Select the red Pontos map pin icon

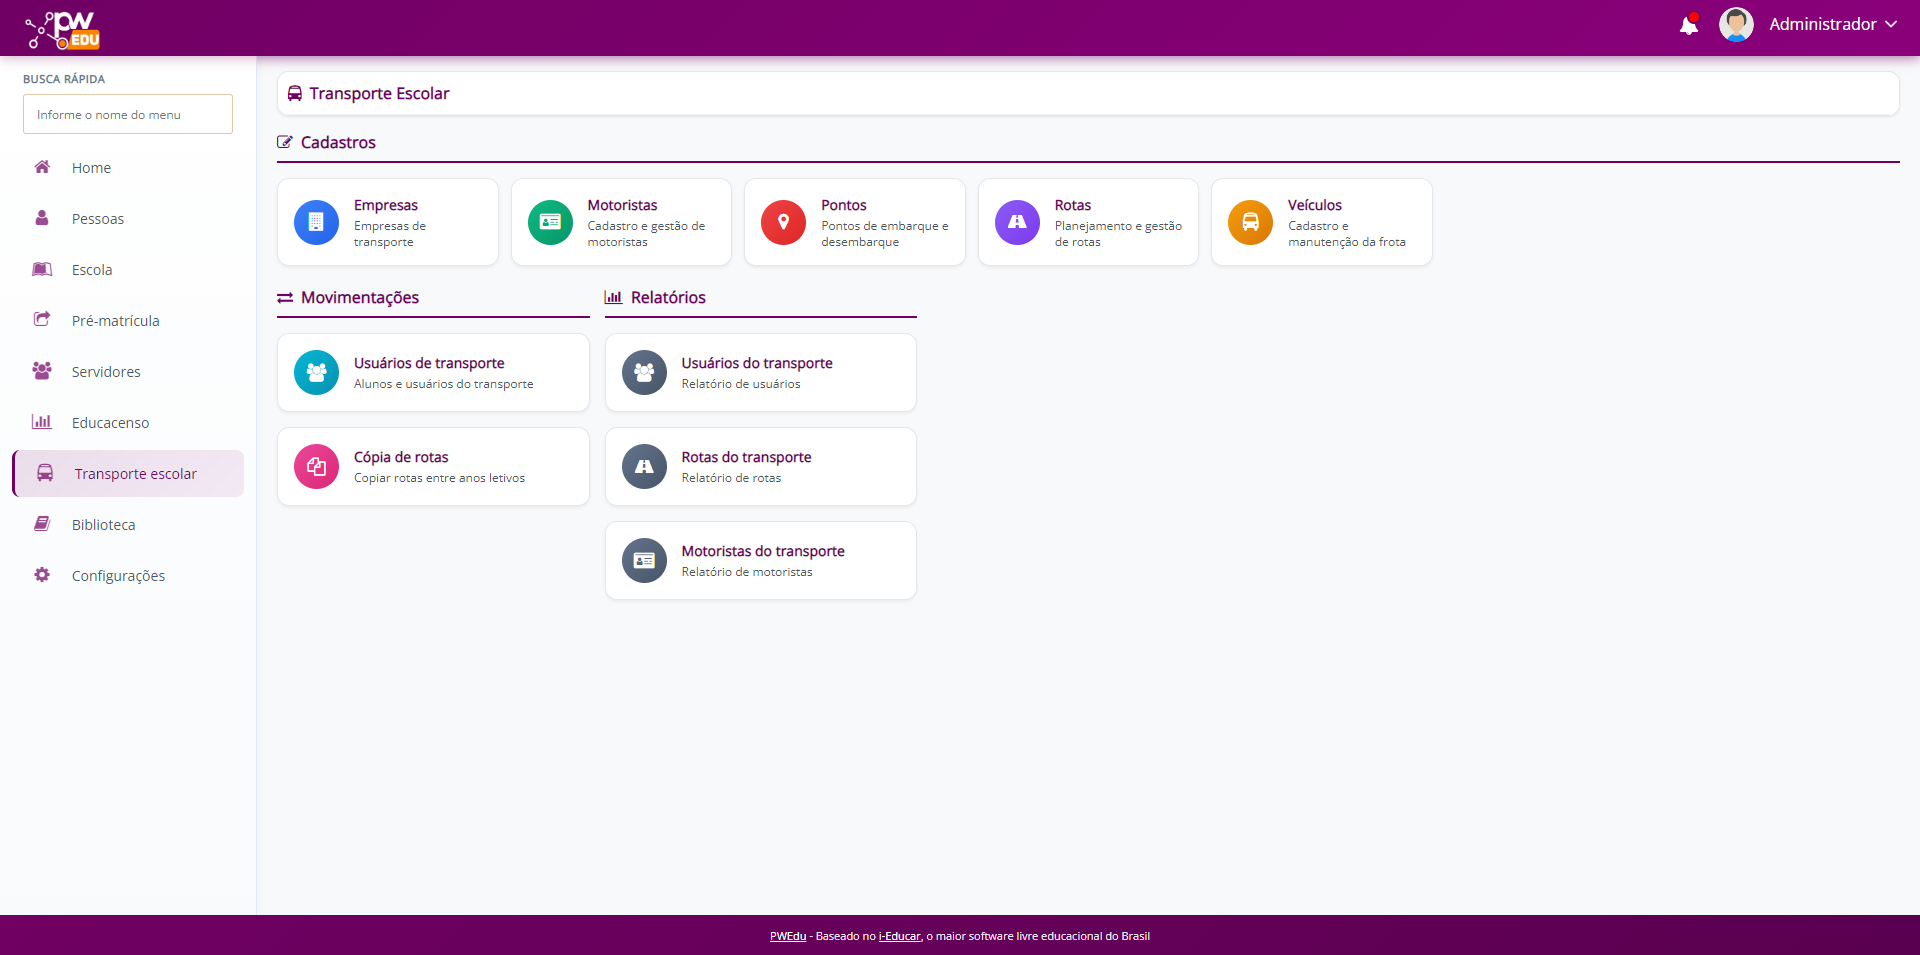point(783,222)
